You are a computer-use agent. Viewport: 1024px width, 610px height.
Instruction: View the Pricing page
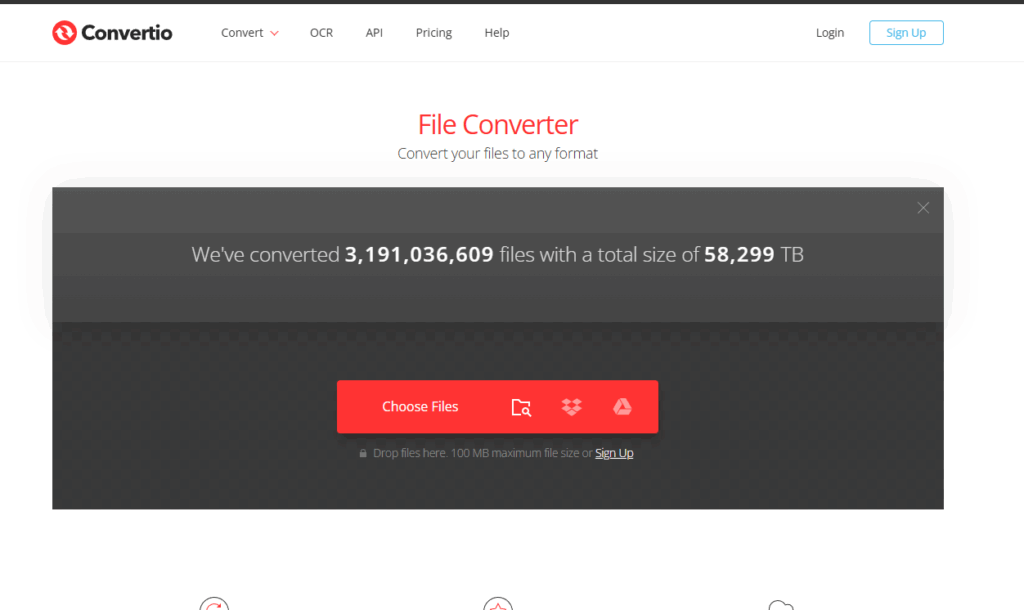tap(434, 33)
